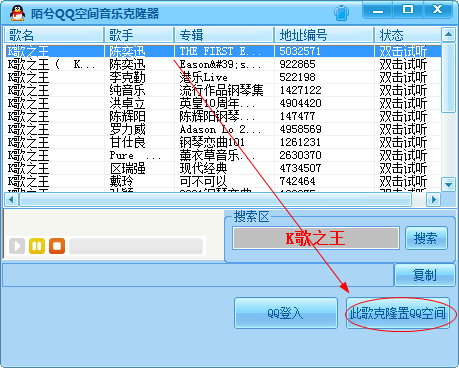
Task: Click 此歌克隆置QQ空间 button
Action: pos(398,313)
